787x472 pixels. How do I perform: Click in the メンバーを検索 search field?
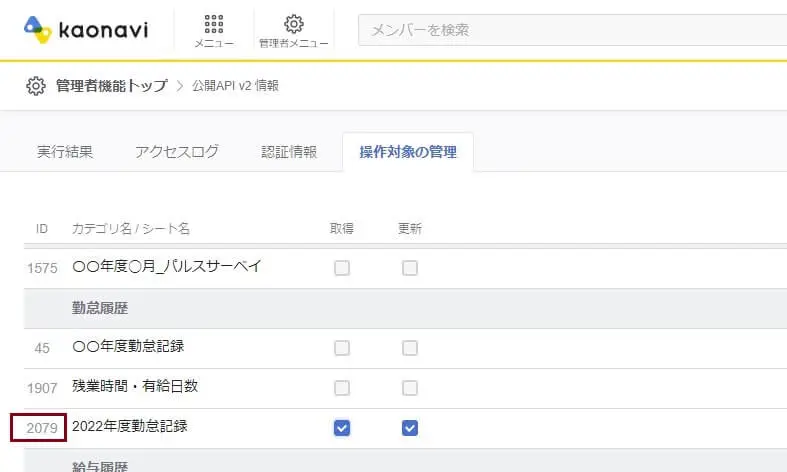pyautogui.click(x=570, y=30)
